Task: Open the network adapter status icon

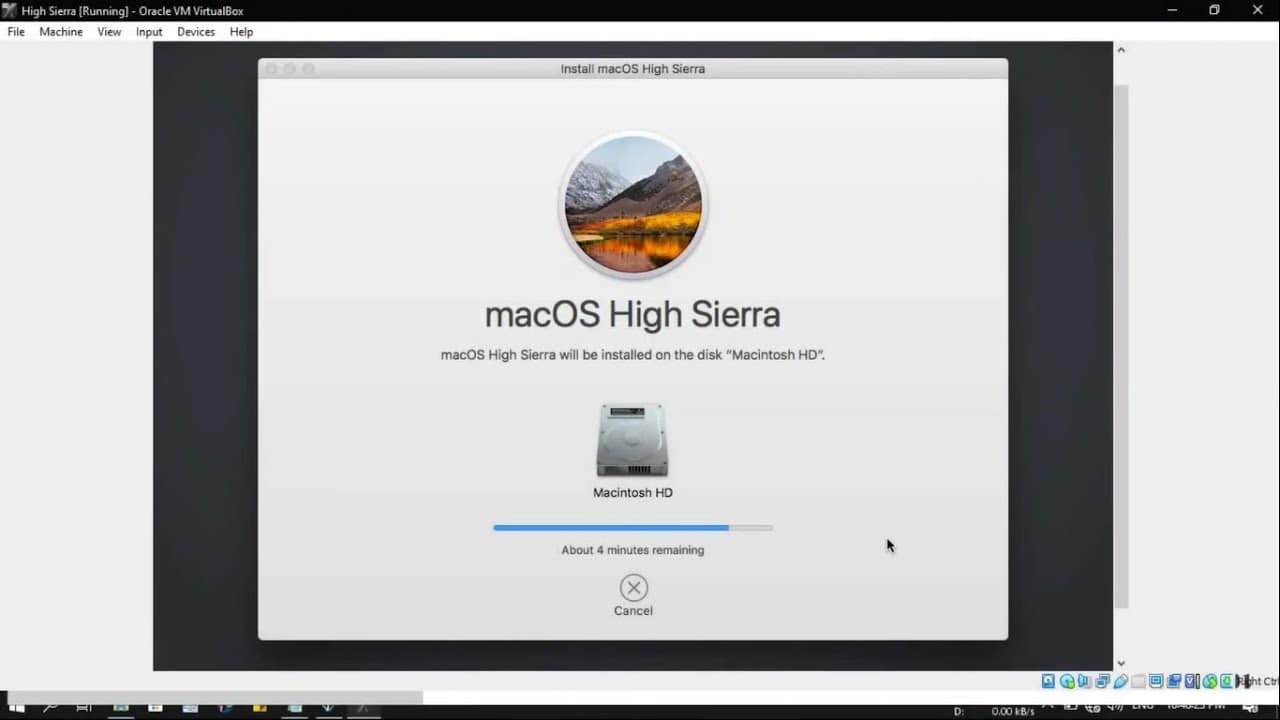Action: click(1103, 681)
